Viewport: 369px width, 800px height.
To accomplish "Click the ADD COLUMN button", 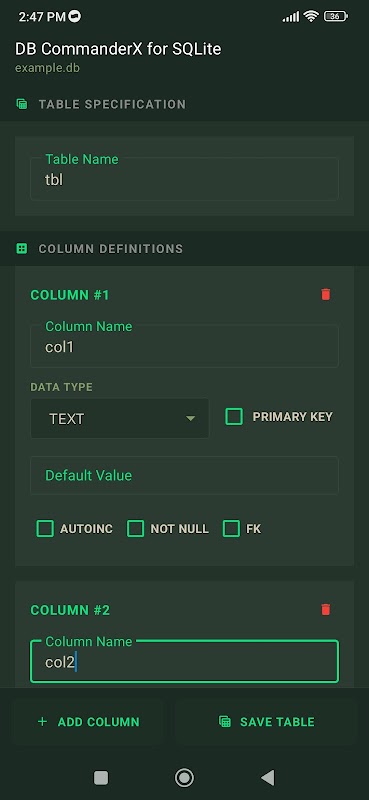I will pyautogui.click(x=88, y=721).
